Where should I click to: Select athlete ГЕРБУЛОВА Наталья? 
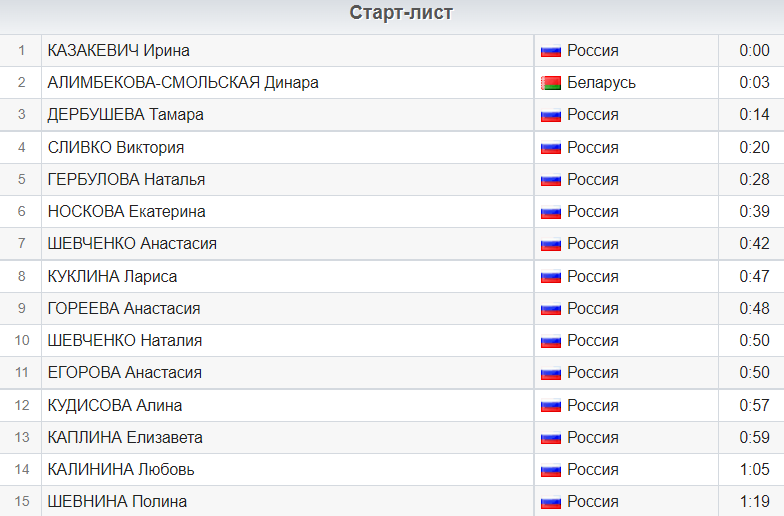point(126,180)
